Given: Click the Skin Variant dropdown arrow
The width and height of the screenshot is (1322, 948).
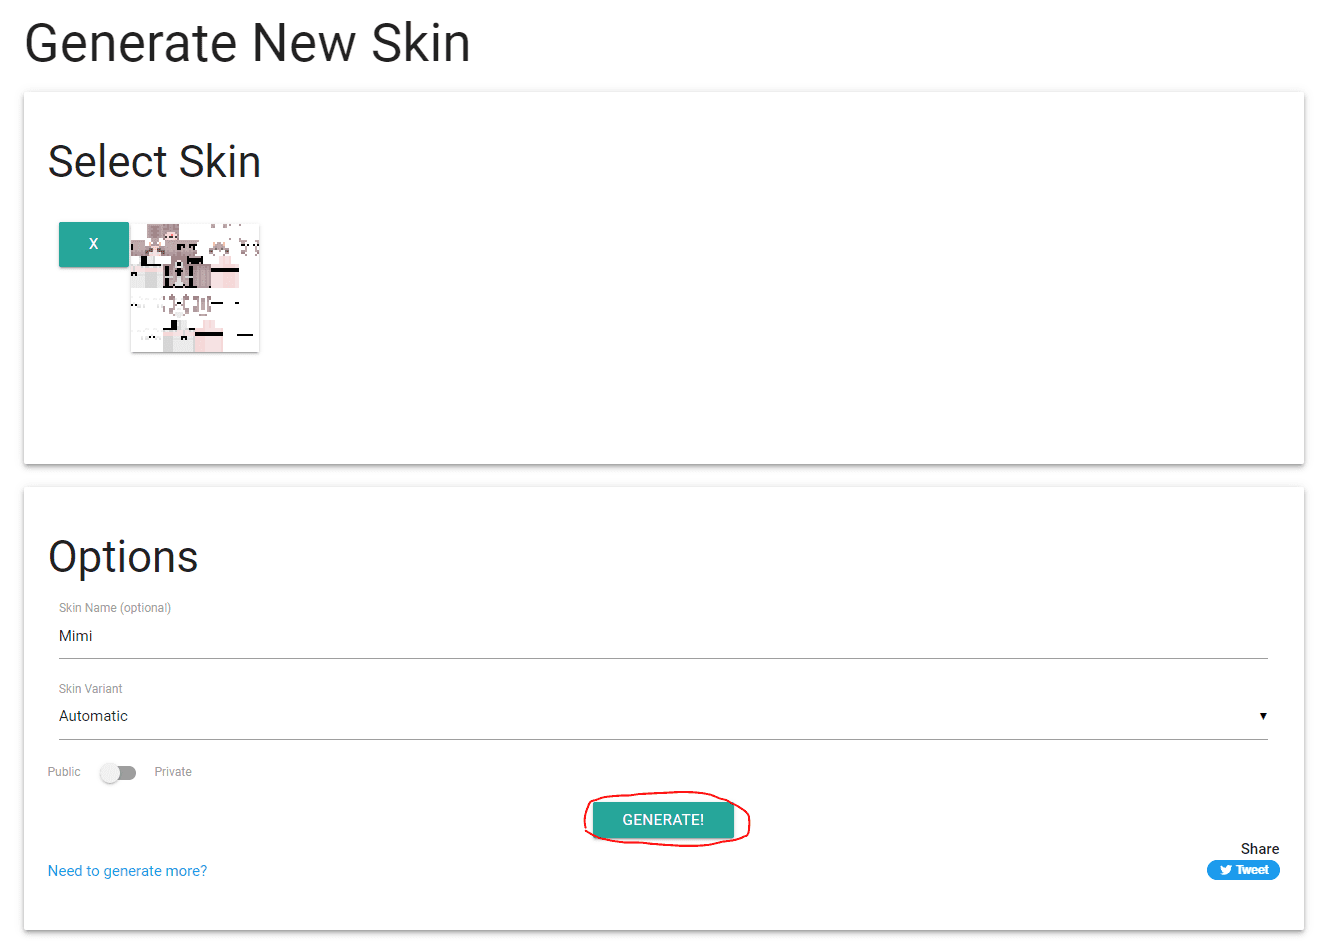Looking at the screenshot, I should (1263, 716).
